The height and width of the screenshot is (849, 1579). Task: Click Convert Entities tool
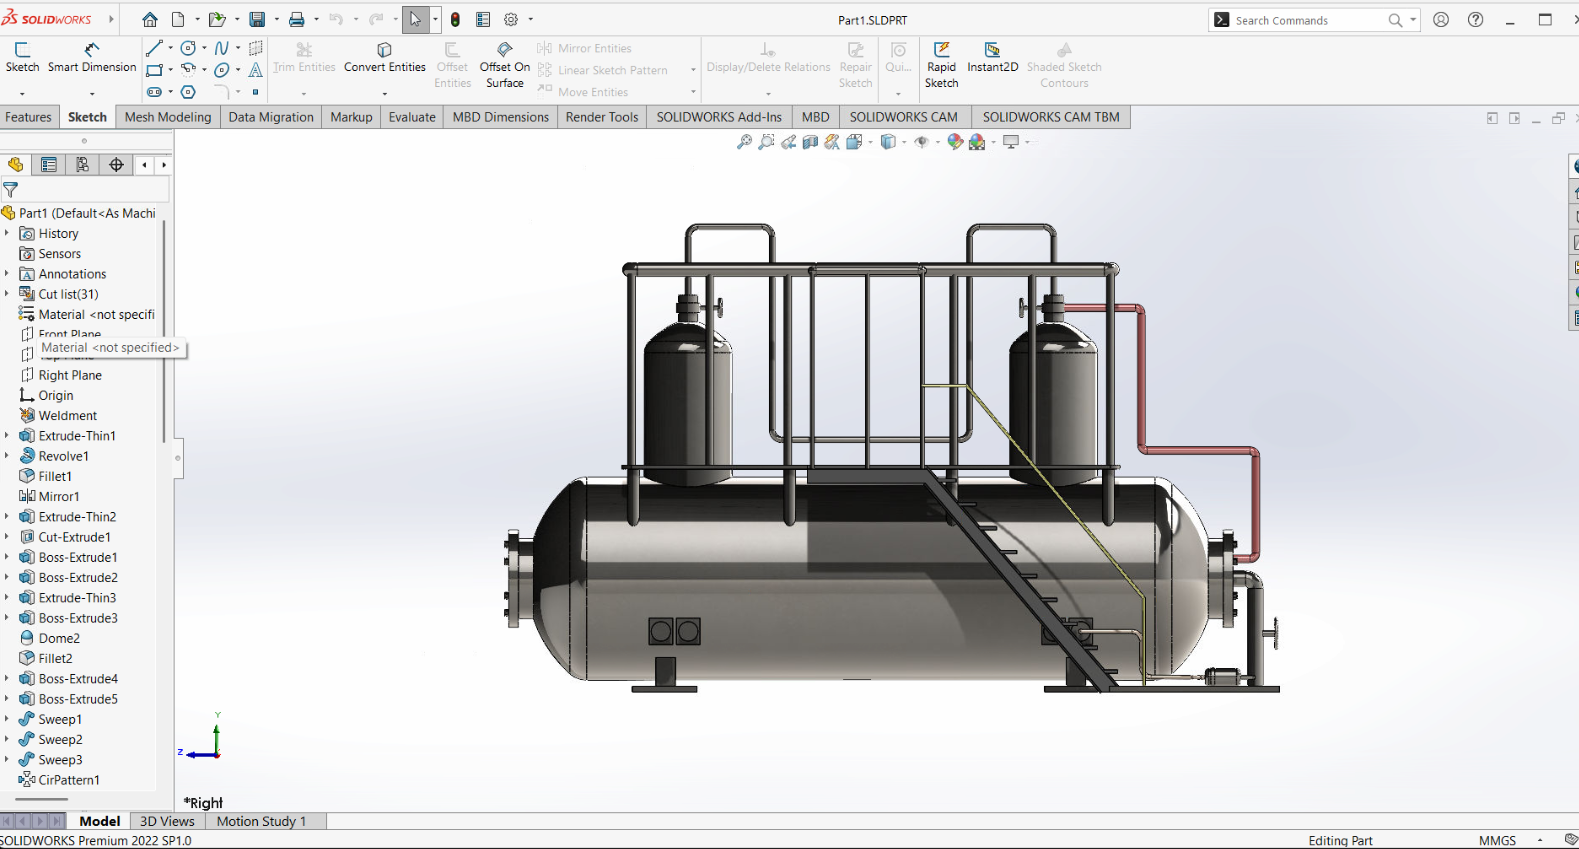(385, 57)
